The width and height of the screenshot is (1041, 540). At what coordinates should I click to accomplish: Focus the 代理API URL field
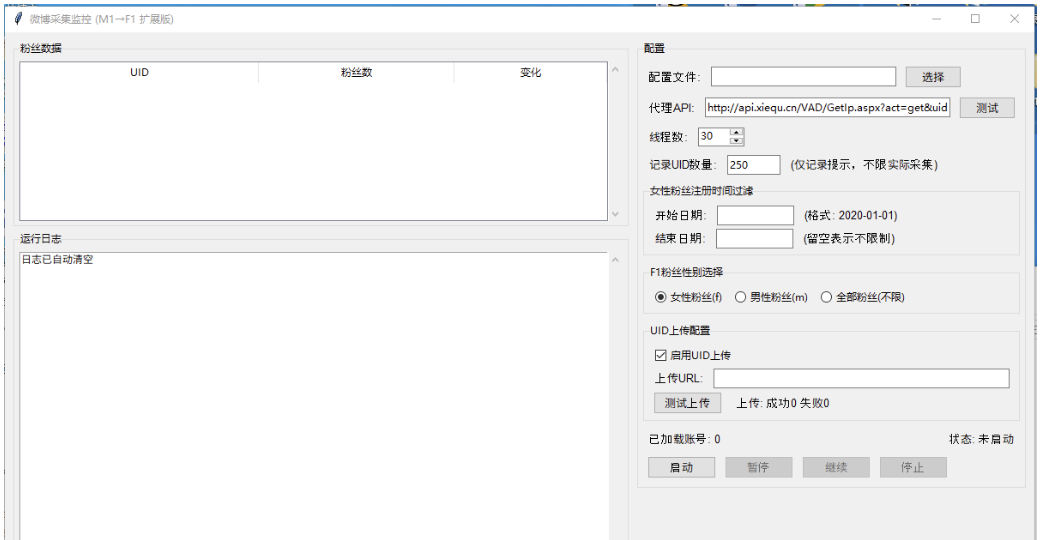[x=827, y=108]
